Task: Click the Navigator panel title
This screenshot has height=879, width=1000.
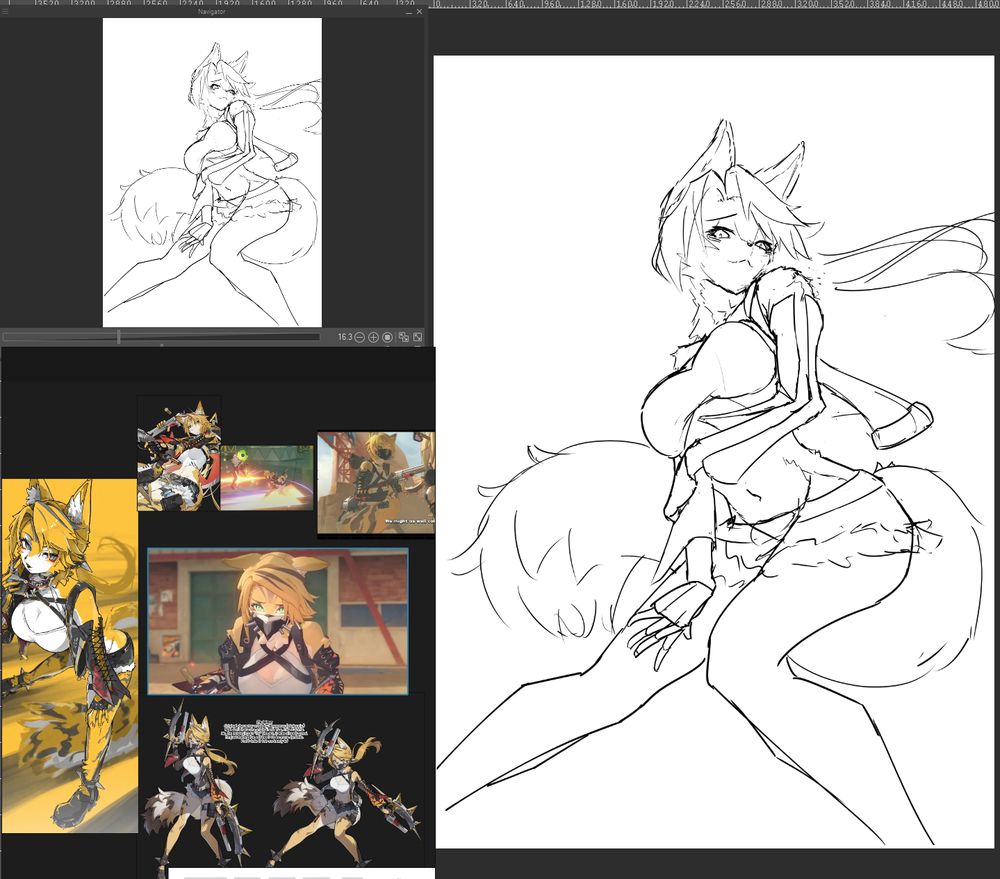Action: pyautogui.click(x=211, y=11)
